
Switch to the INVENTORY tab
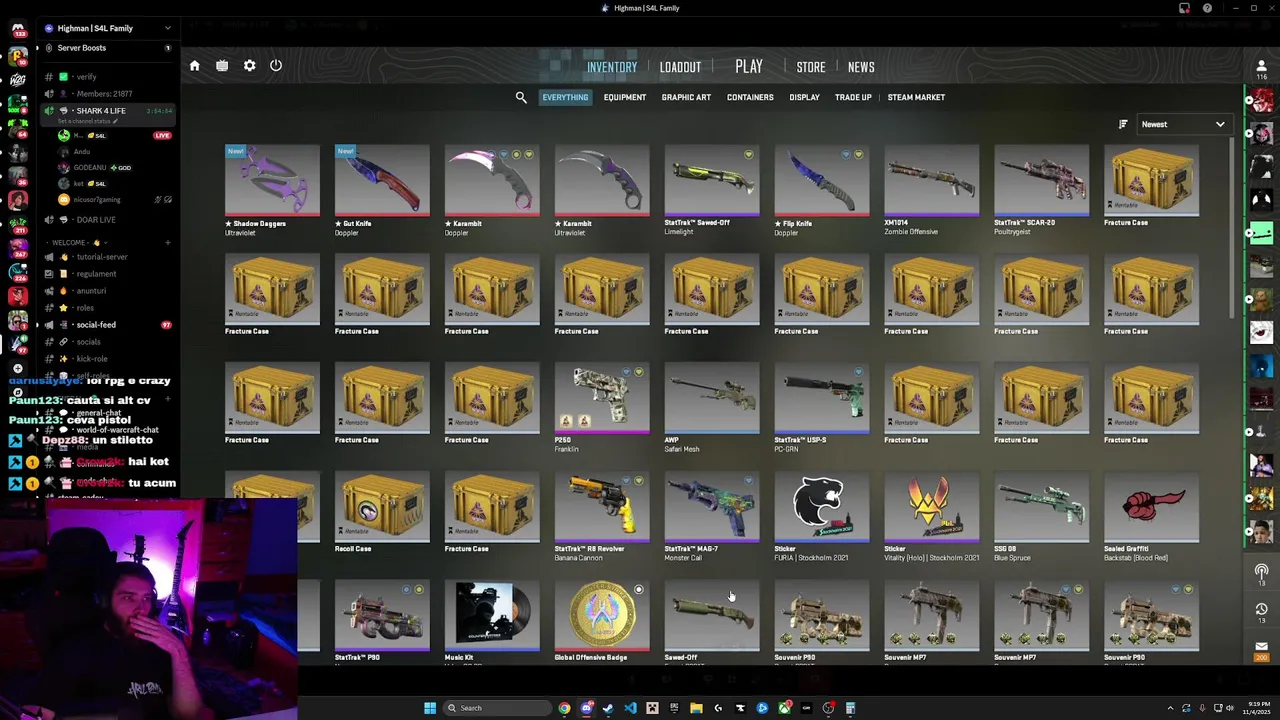coord(612,67)
